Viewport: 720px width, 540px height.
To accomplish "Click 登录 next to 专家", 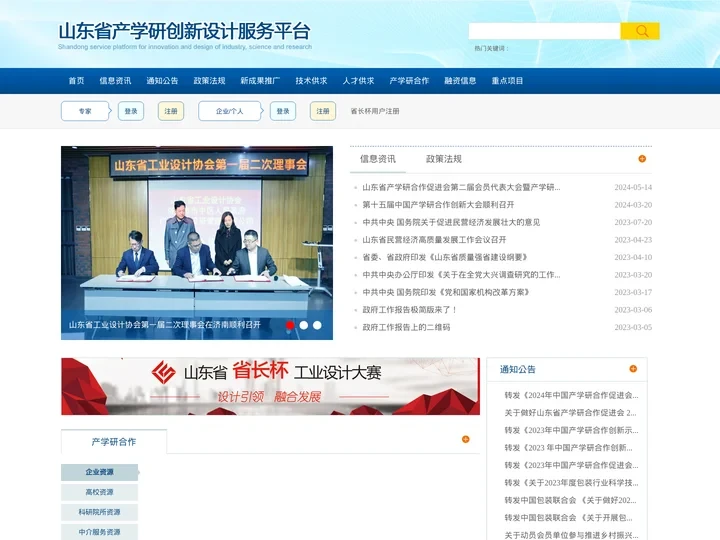I will (131, 111).
